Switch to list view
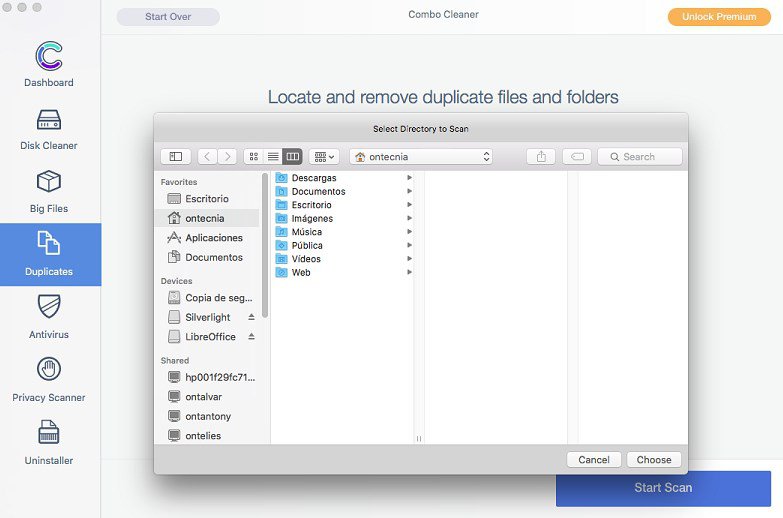 [273, 157]
